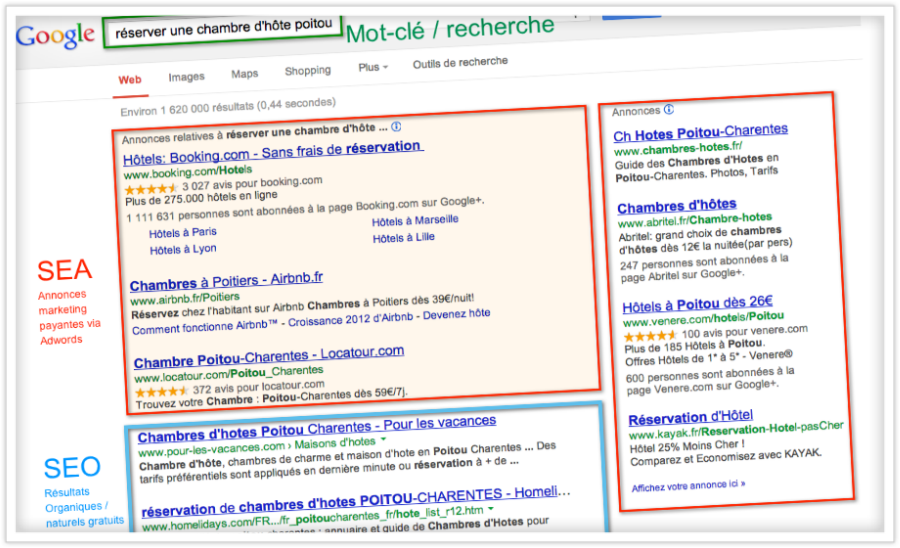Click the www.abritel.fr/Chambre-hotes URL text
The width and height of the screenshot is (900, 548).
point(695,220)
